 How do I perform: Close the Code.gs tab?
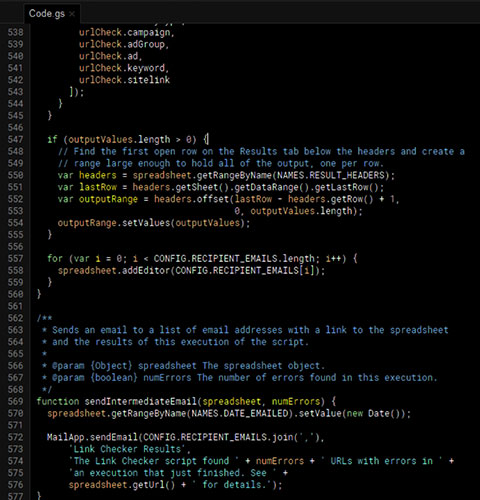click(72, 14)
